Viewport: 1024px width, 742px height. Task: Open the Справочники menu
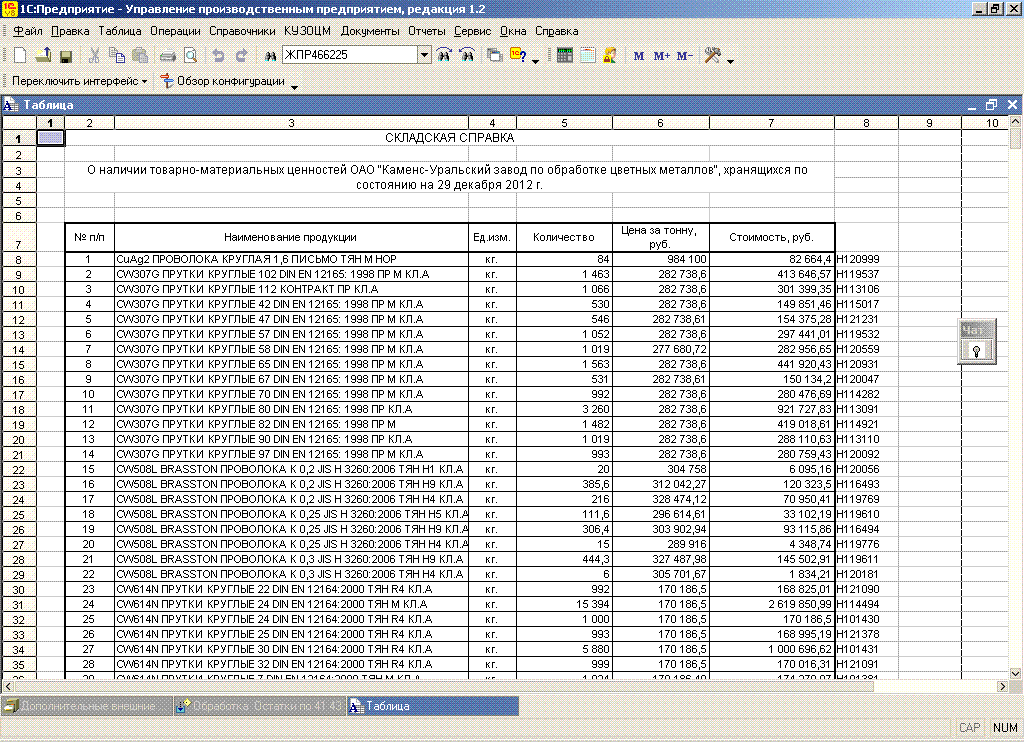(242, 31)
